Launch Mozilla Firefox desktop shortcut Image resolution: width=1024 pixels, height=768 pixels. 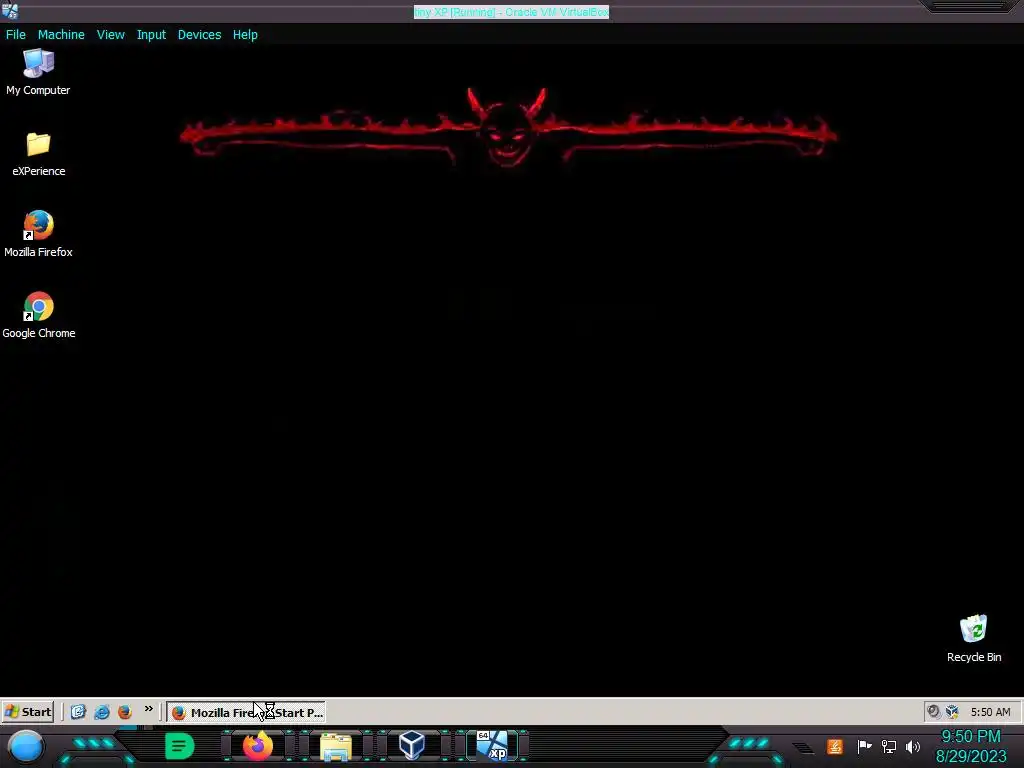pyautogui.click(x=39, y=234)
